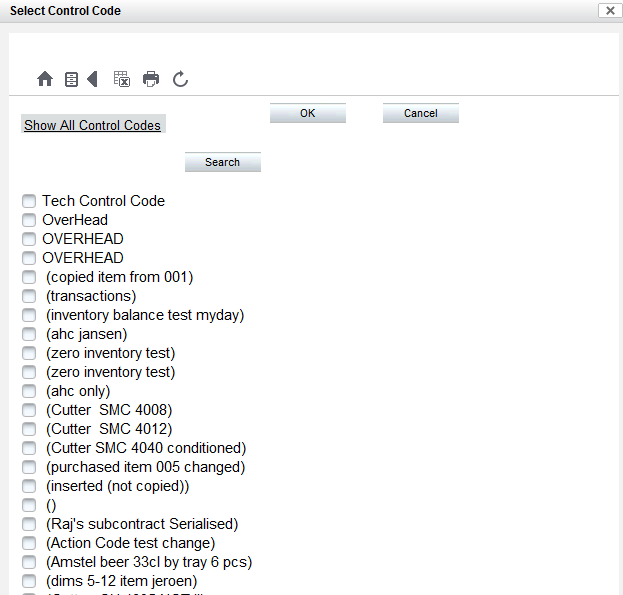Tick the (Amstel beer 33cl by tray 6 pcs) checkbox
Viewport: 623px width, 595px height.
point(29,562)
